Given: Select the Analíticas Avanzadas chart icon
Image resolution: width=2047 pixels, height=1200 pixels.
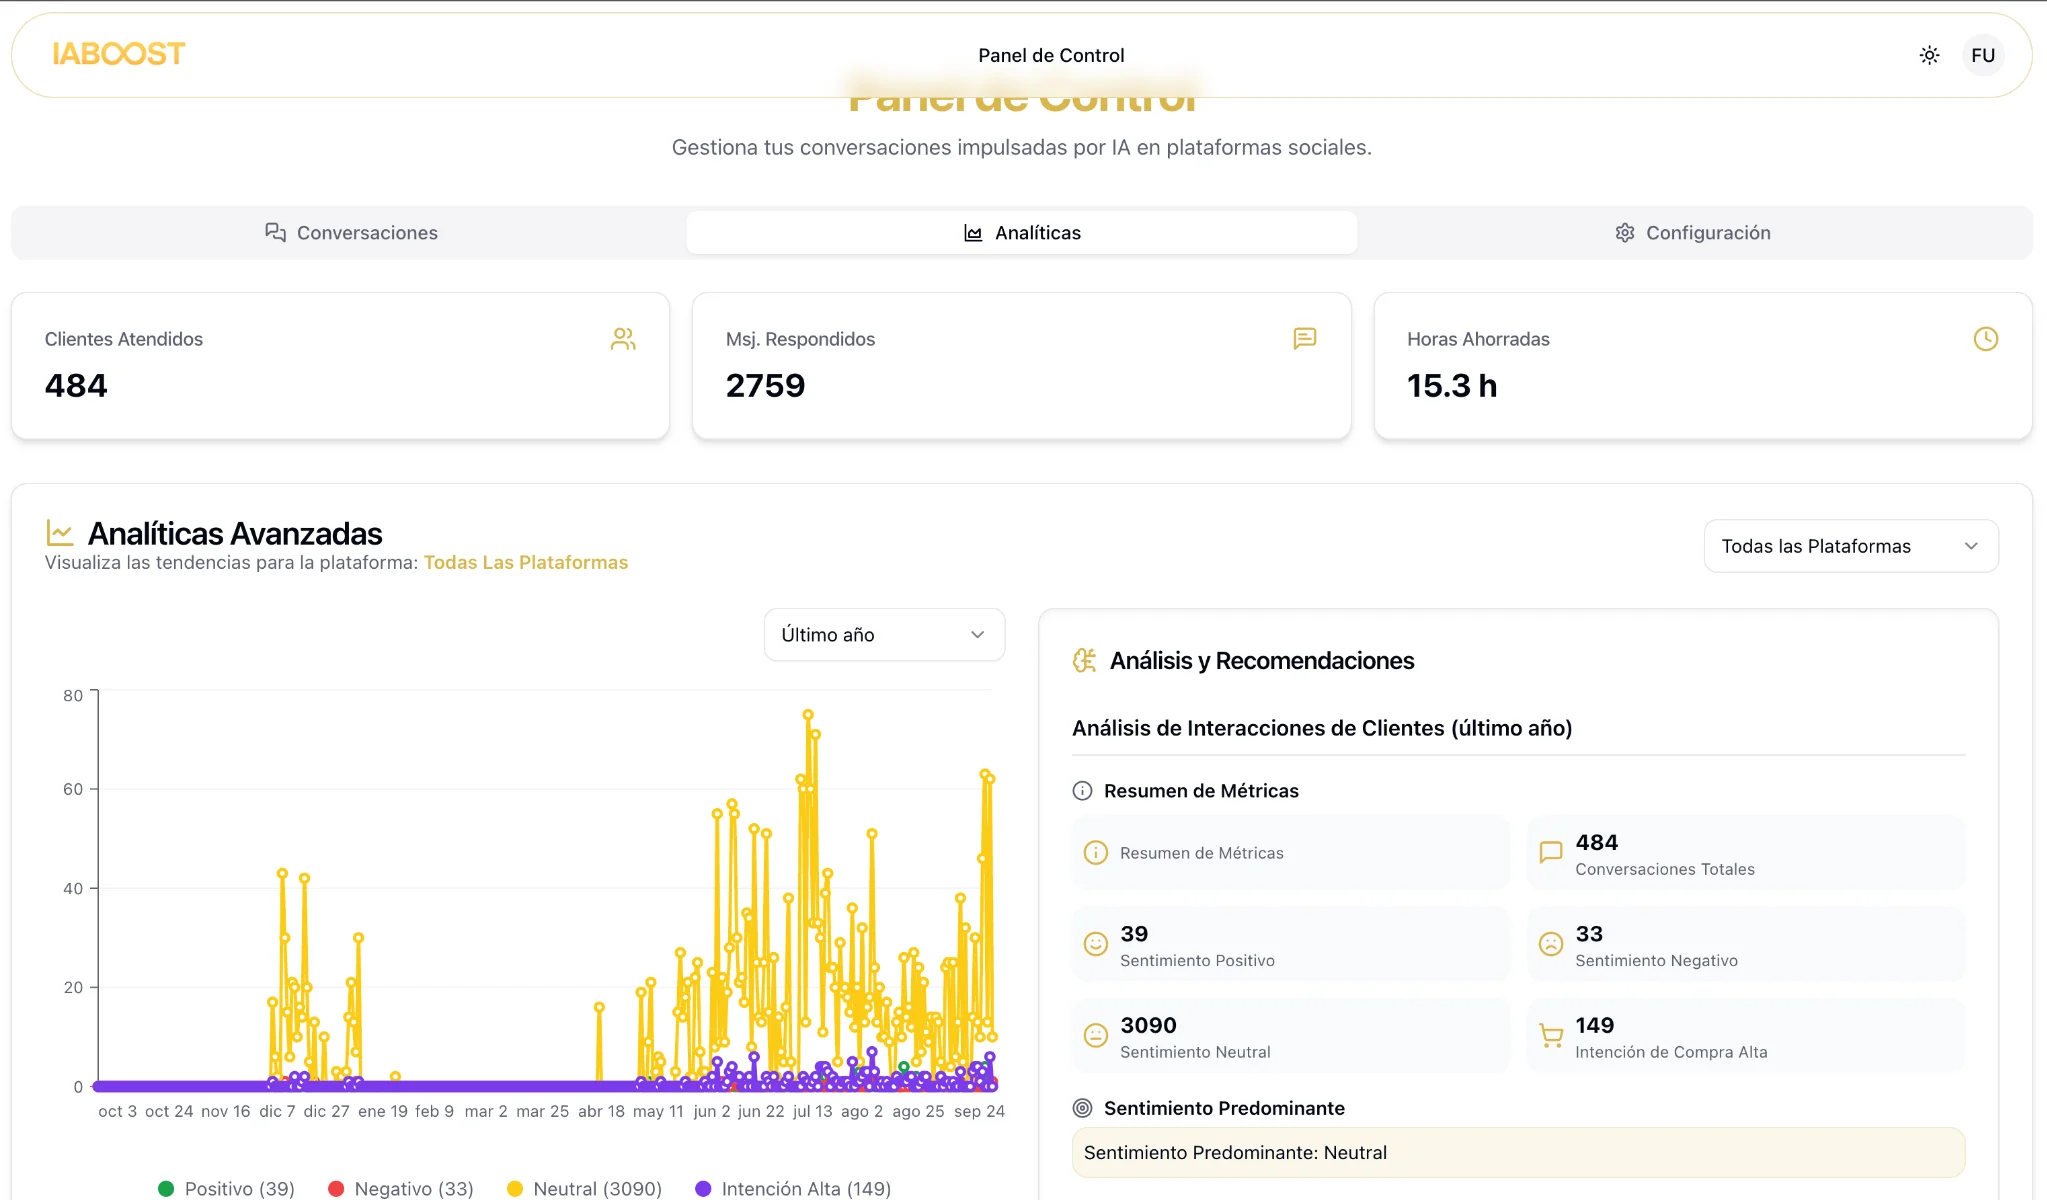Looking at the screenshot, I should point(60,533).
